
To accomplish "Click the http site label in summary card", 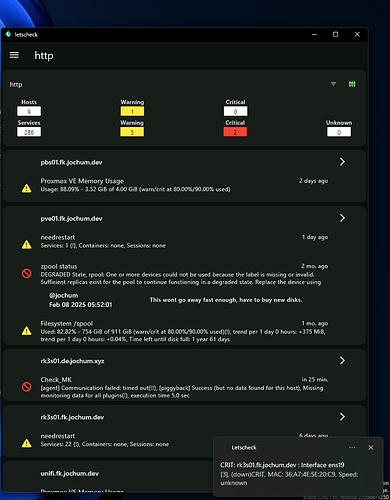I will click(16, 85).
